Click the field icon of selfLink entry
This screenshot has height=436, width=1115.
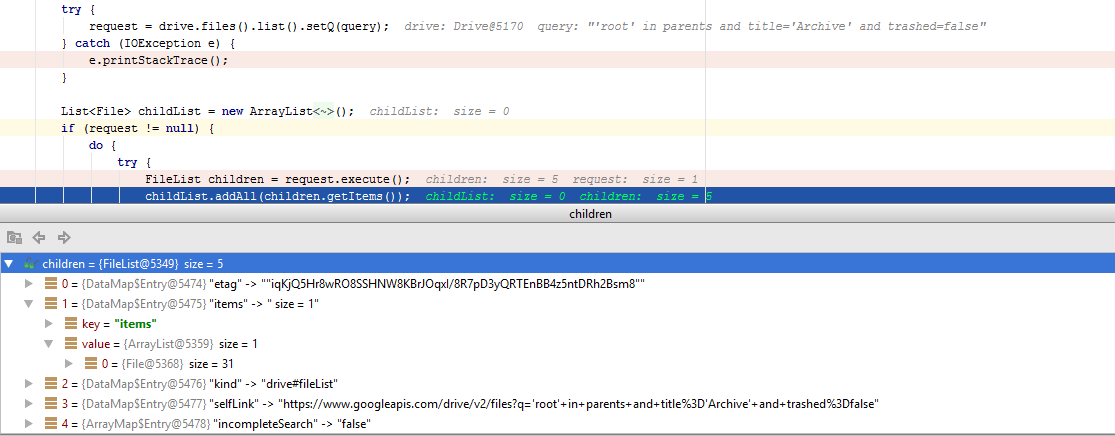50,404
